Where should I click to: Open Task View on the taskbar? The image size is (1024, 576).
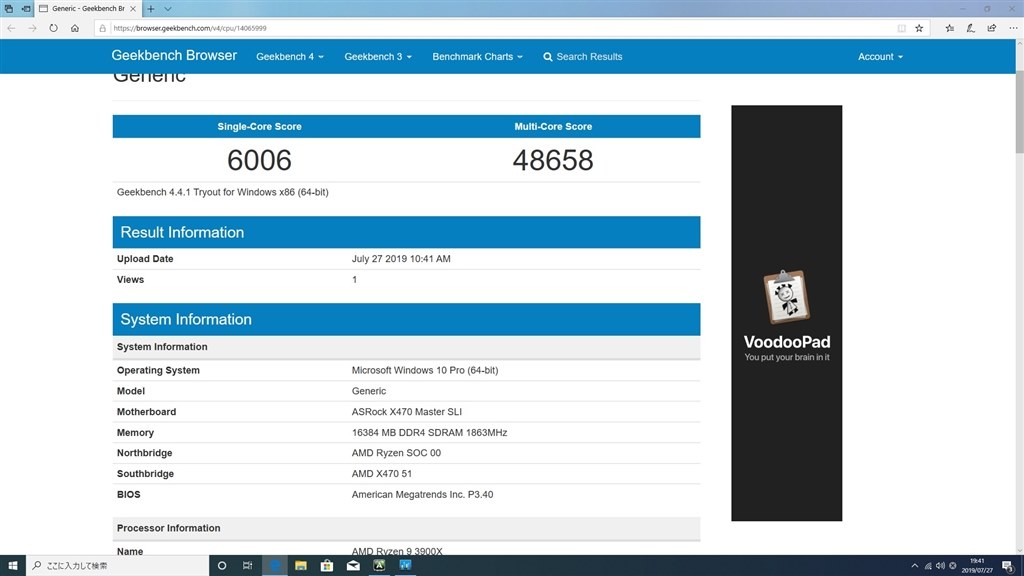(248, 566)
